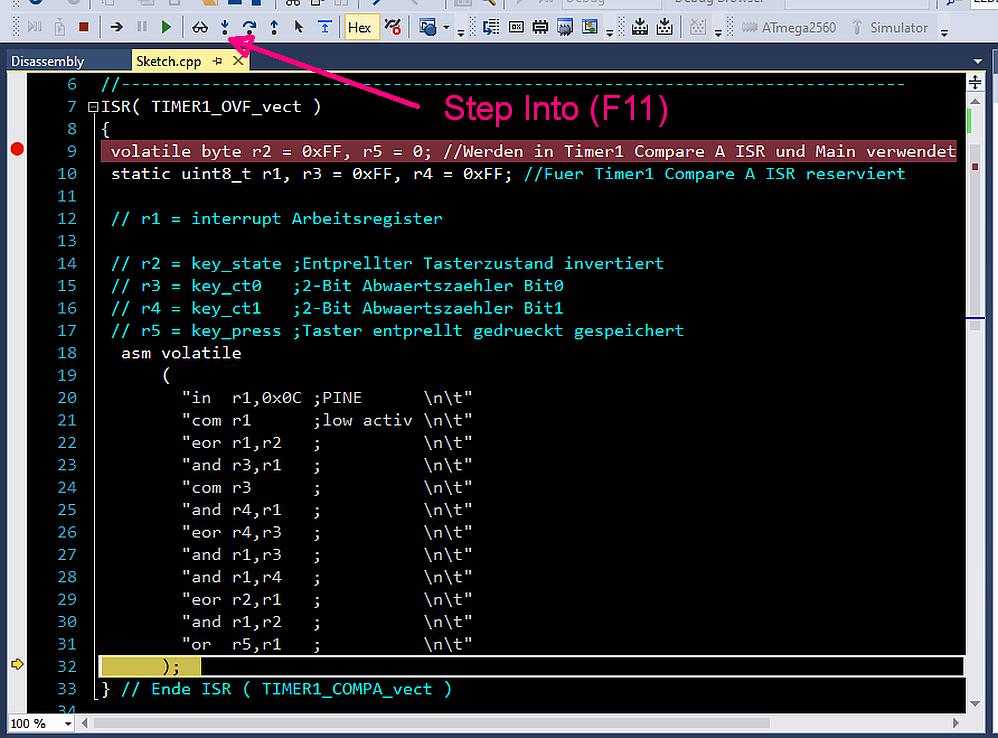
Task: Click the "asm volatile" text on line 18
Action: point(181,353)
